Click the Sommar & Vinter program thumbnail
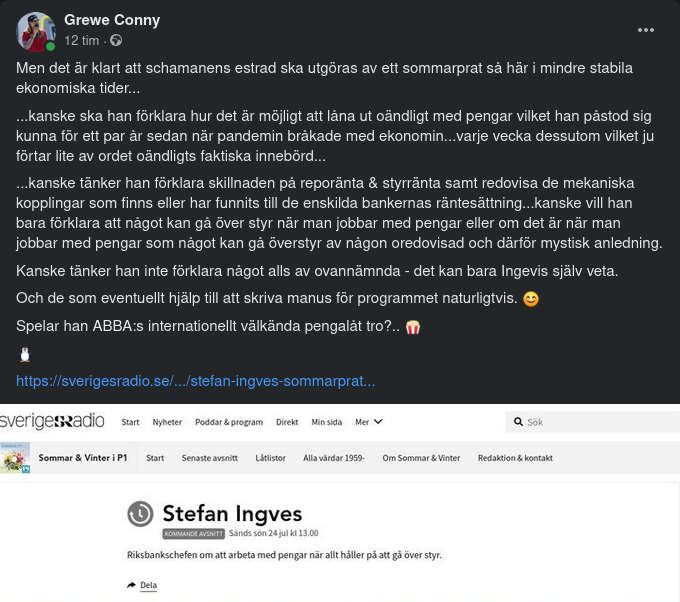 point(15,458)
